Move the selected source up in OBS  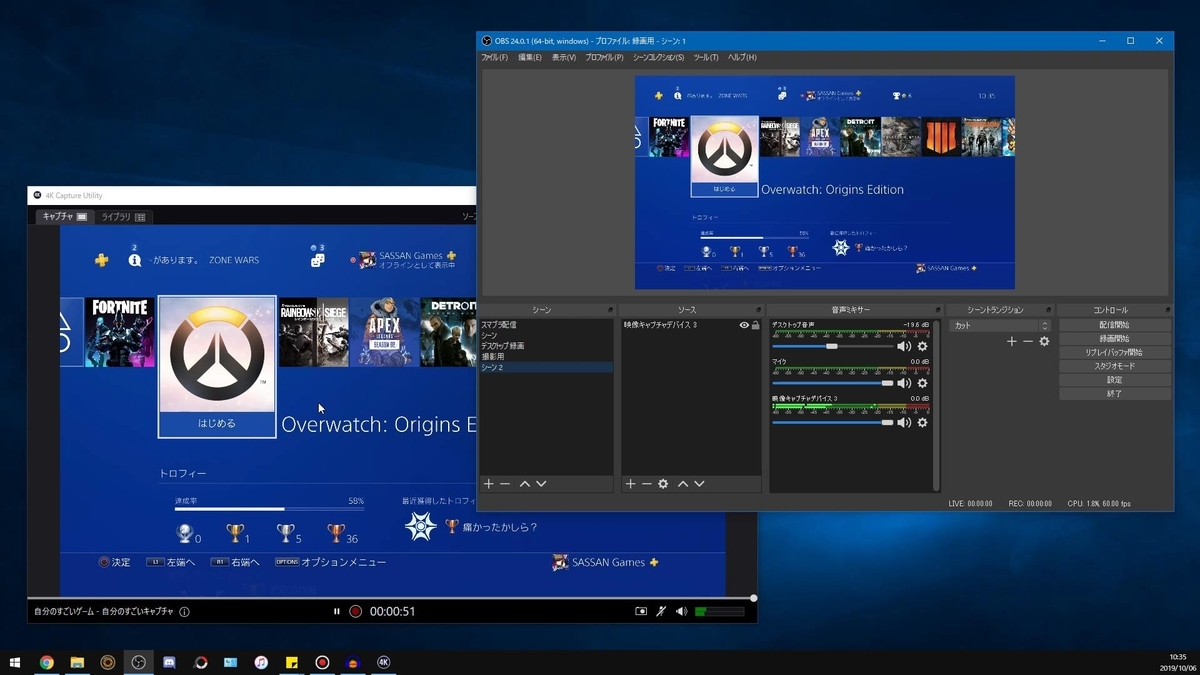click(x=683, y=484)
